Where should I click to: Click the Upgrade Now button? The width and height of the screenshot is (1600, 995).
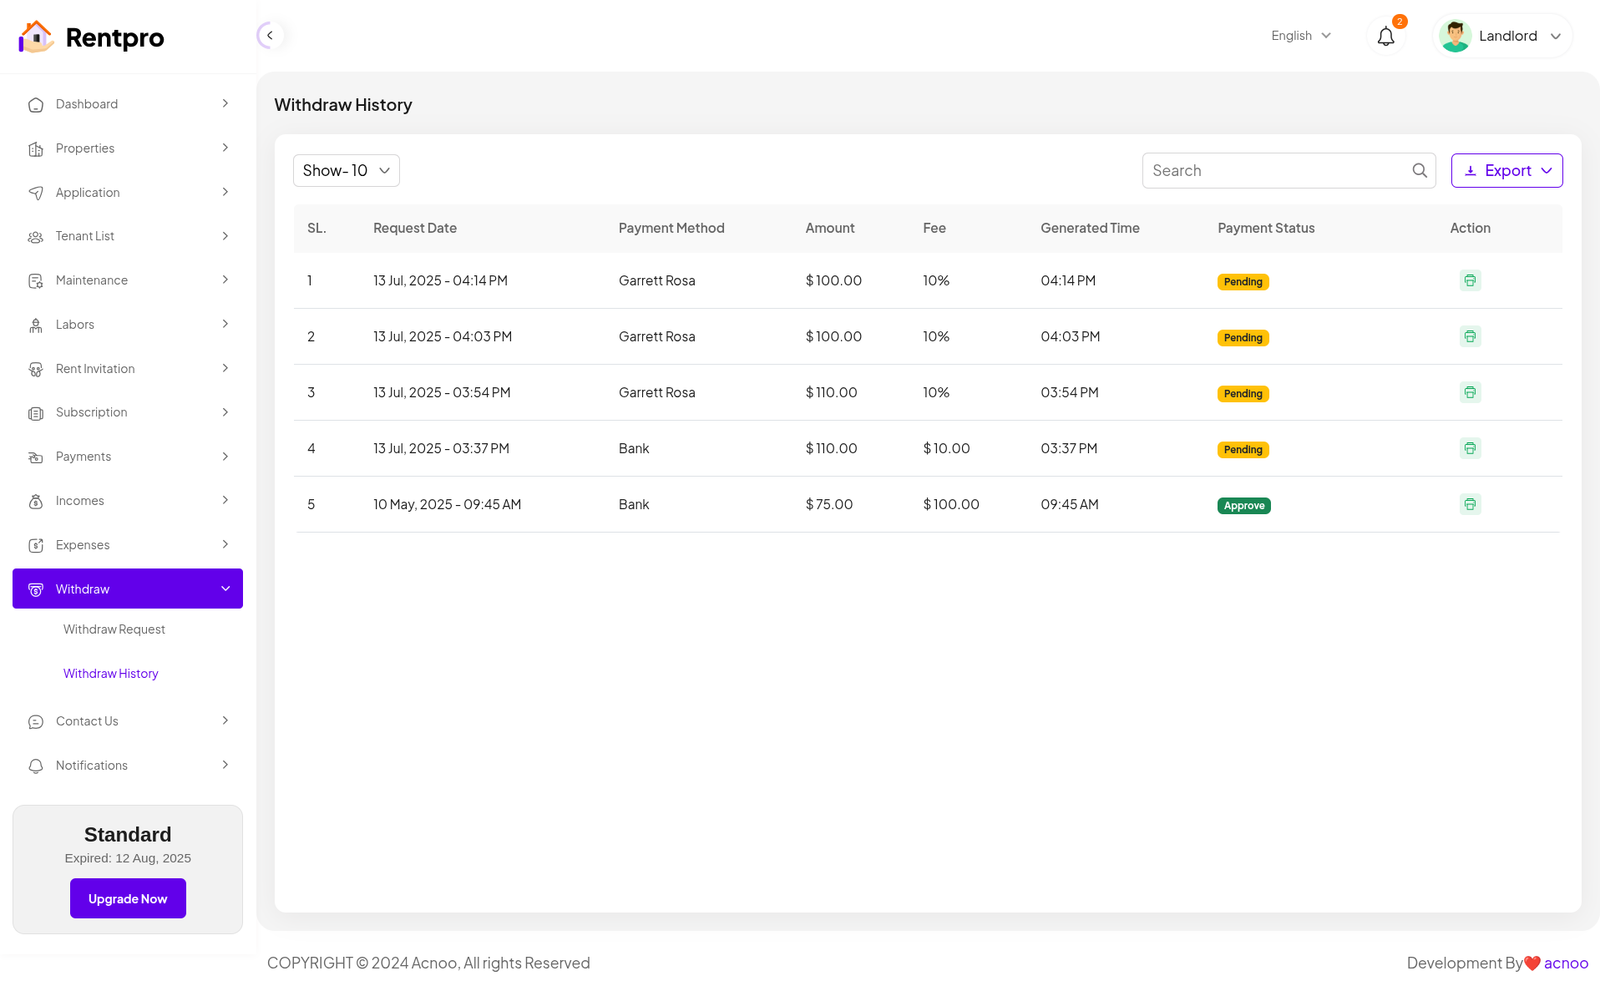coord(127,899)
